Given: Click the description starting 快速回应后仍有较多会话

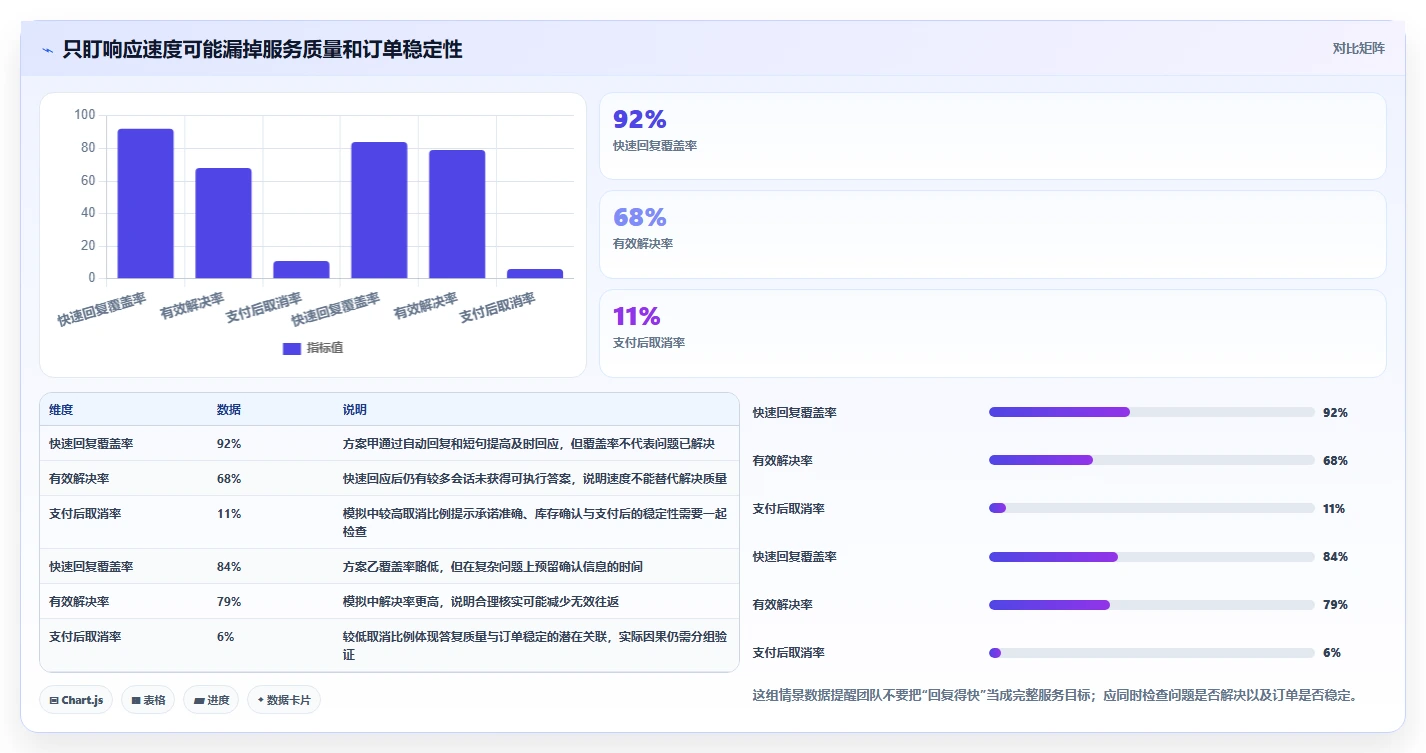Looking at the screenshot, I should click(x=535, y=478).
